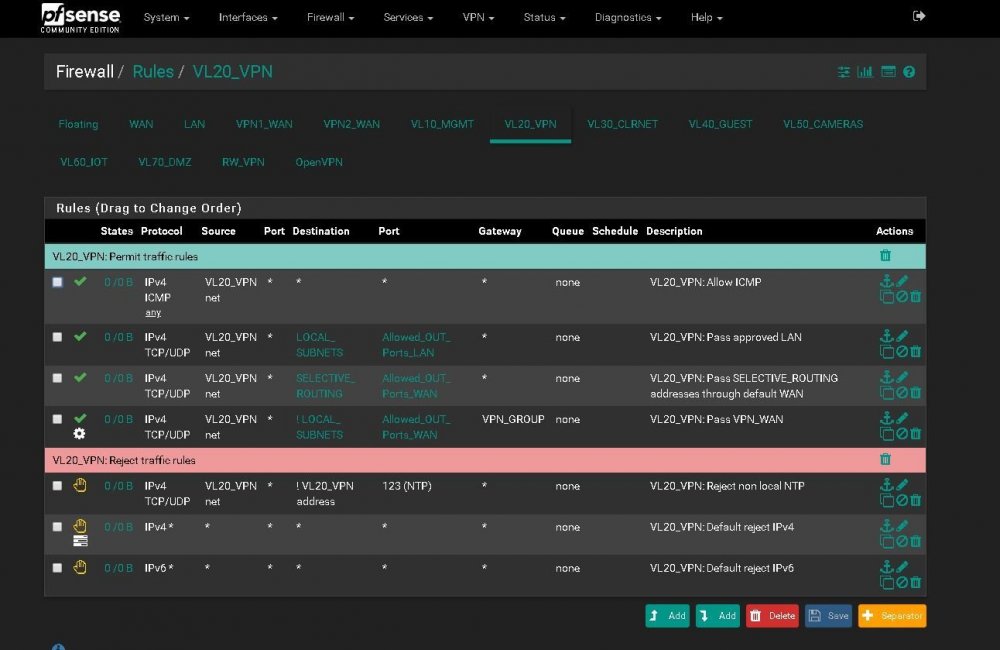The width and height of the screenshot is (1000, 650).
Task: Open the help question-mark icon
Action: pyautogui.click(x=909, y=72)
